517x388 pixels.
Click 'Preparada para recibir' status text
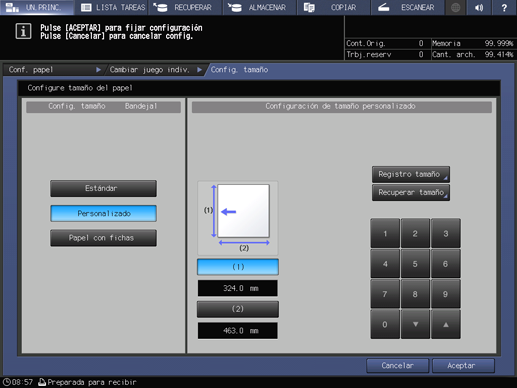pyautogui.click(x=92, y=382)
